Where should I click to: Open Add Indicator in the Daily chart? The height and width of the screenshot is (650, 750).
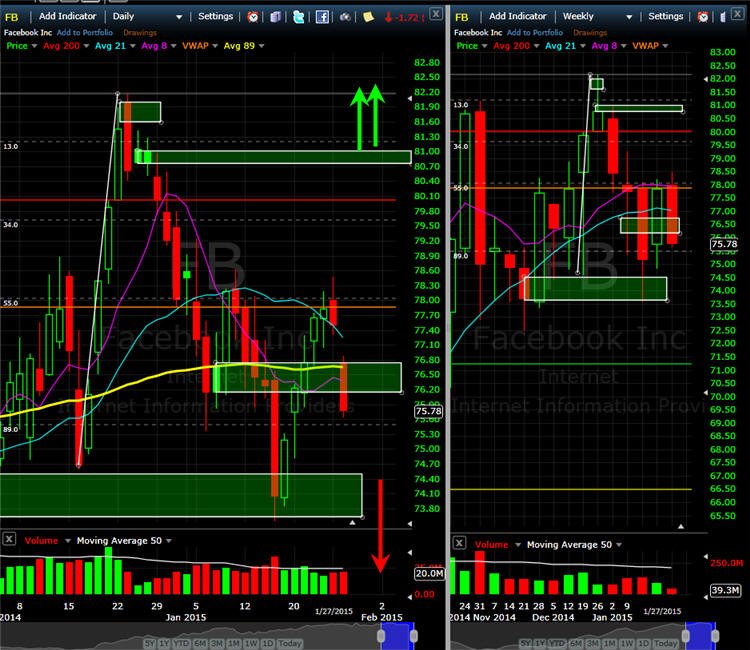click(67, 16)
